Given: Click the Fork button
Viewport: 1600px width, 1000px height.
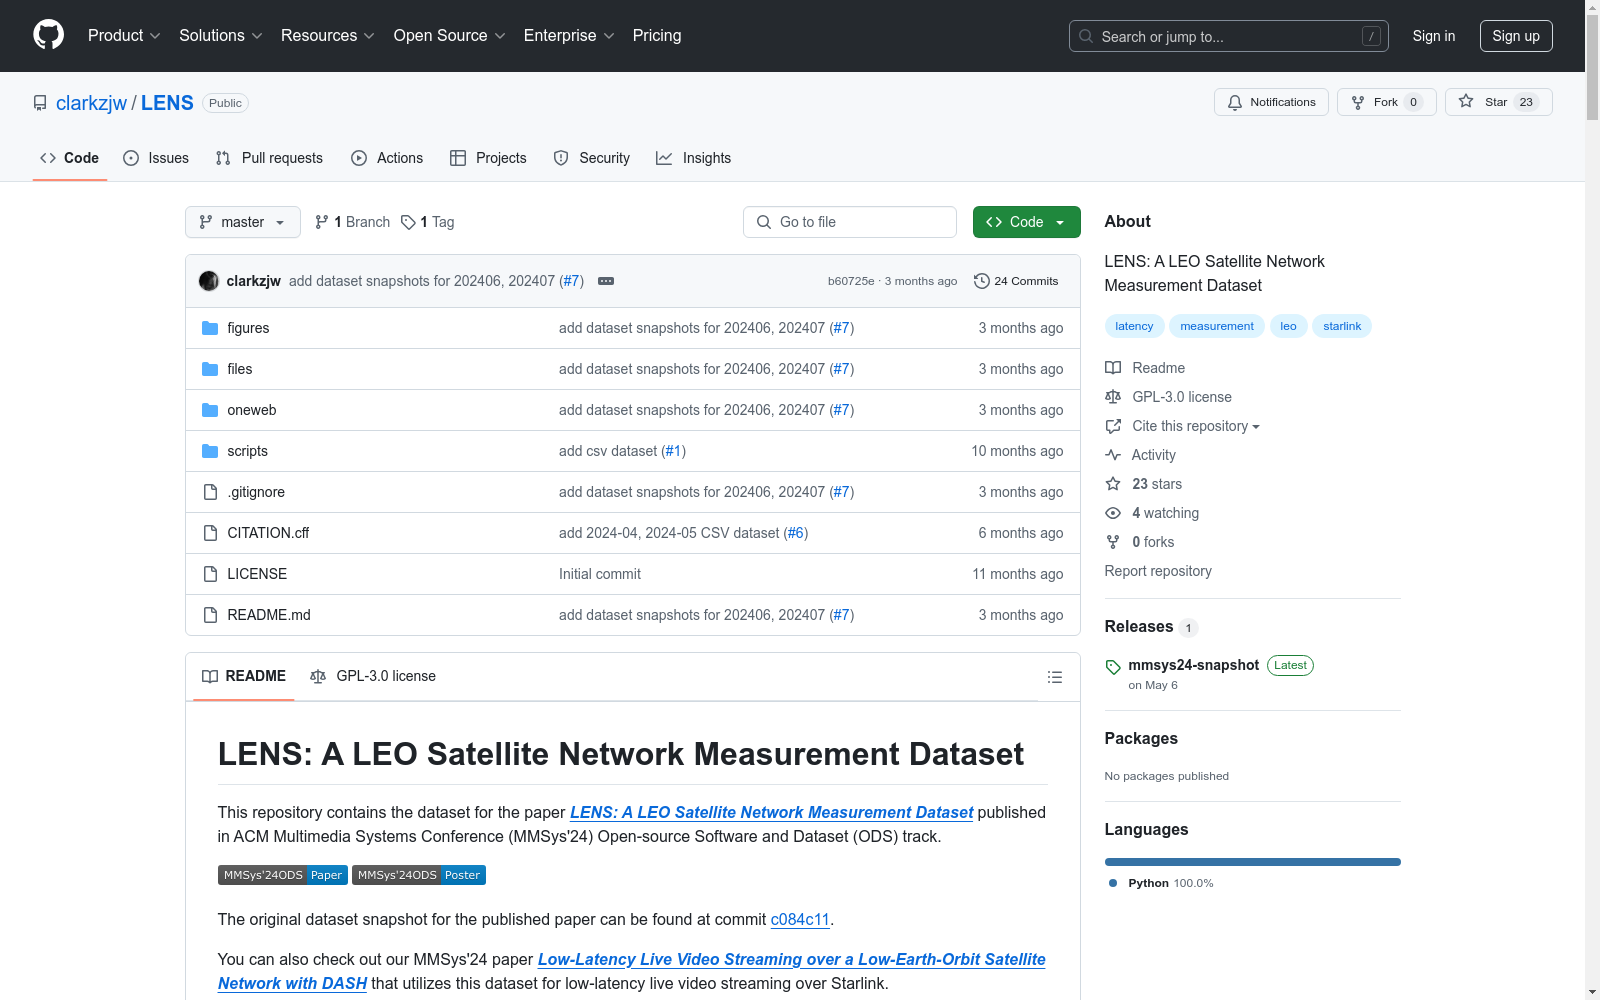Looking at the screenshot, I should click(1386, 102).
